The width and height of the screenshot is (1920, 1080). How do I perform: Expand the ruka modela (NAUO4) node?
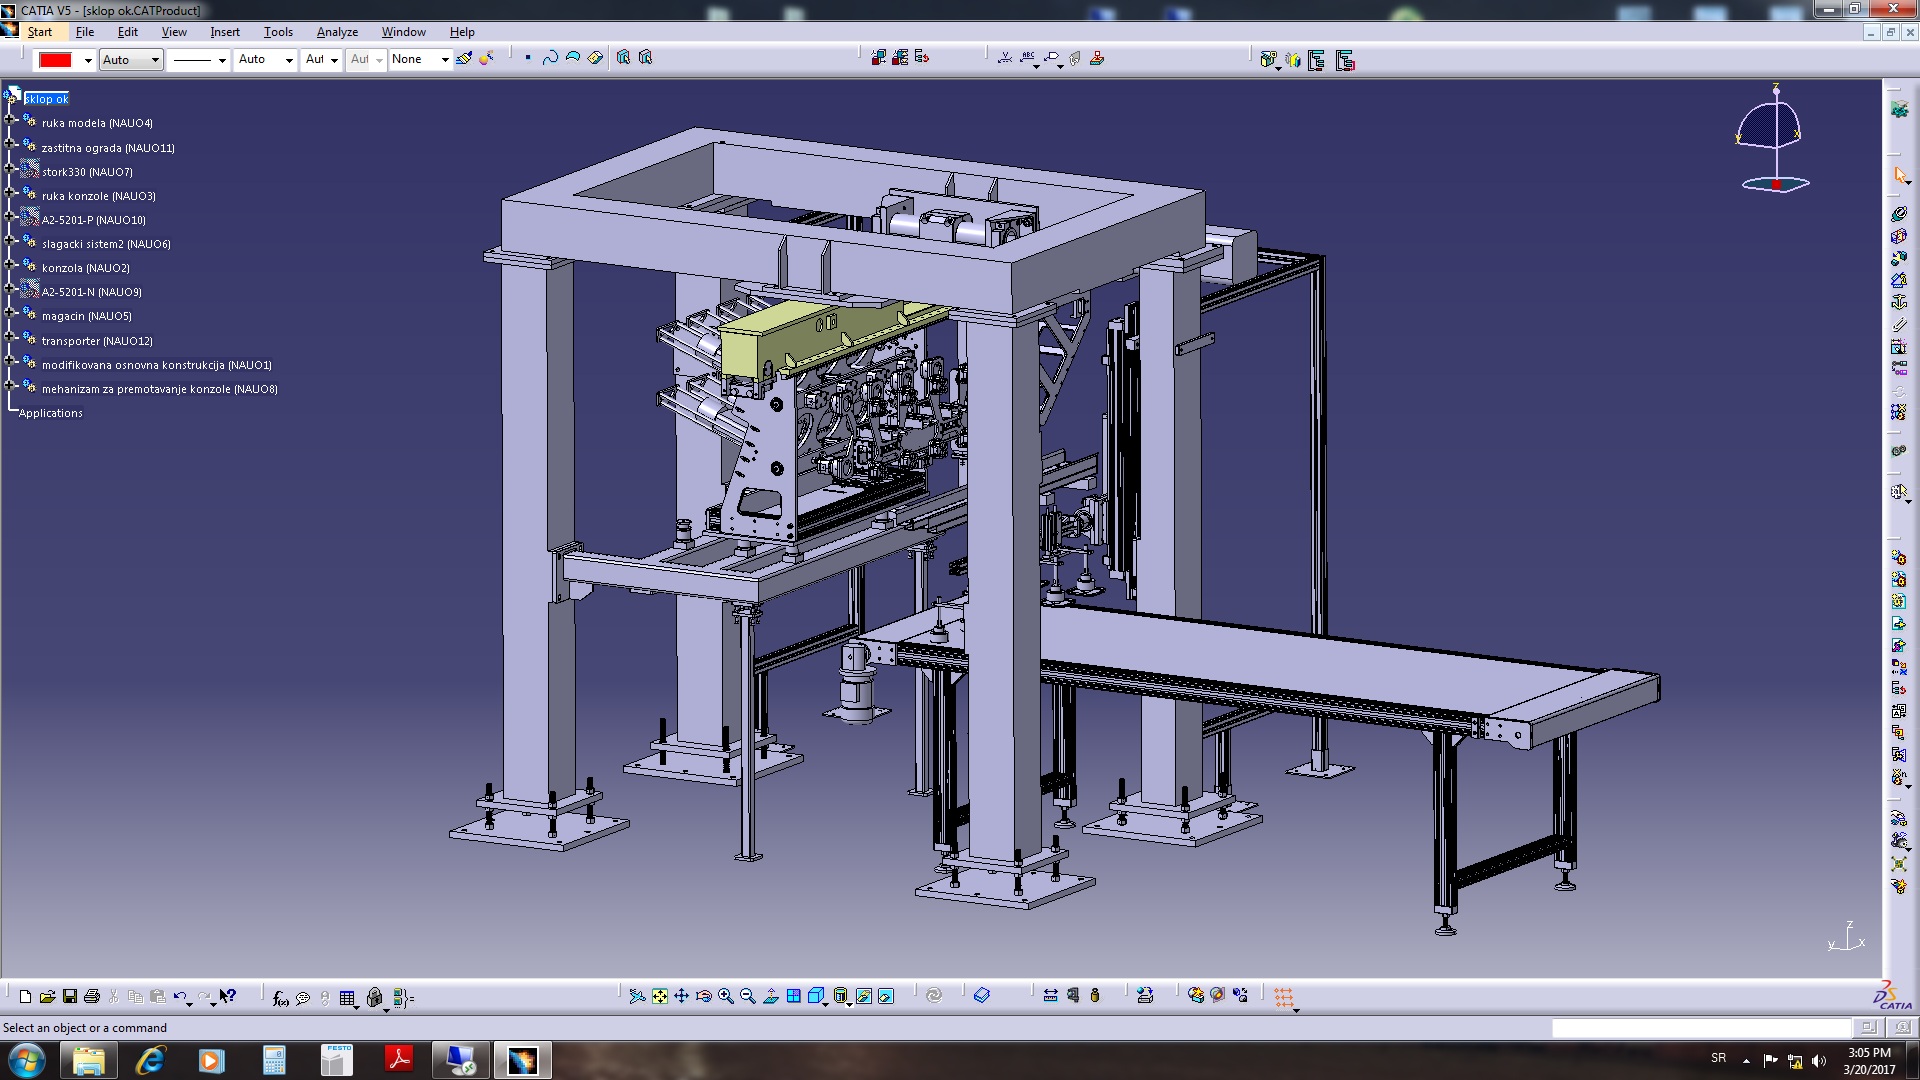(x=10, y=119)
